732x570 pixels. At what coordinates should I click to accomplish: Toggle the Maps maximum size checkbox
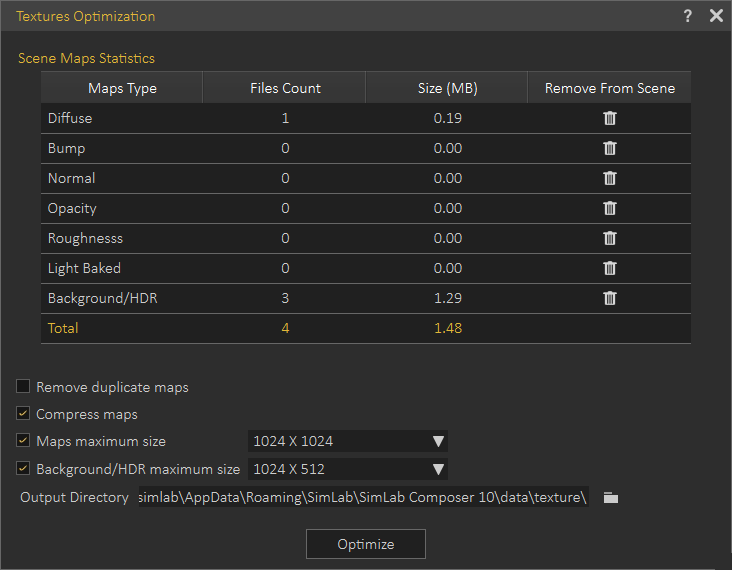point(23,441)
